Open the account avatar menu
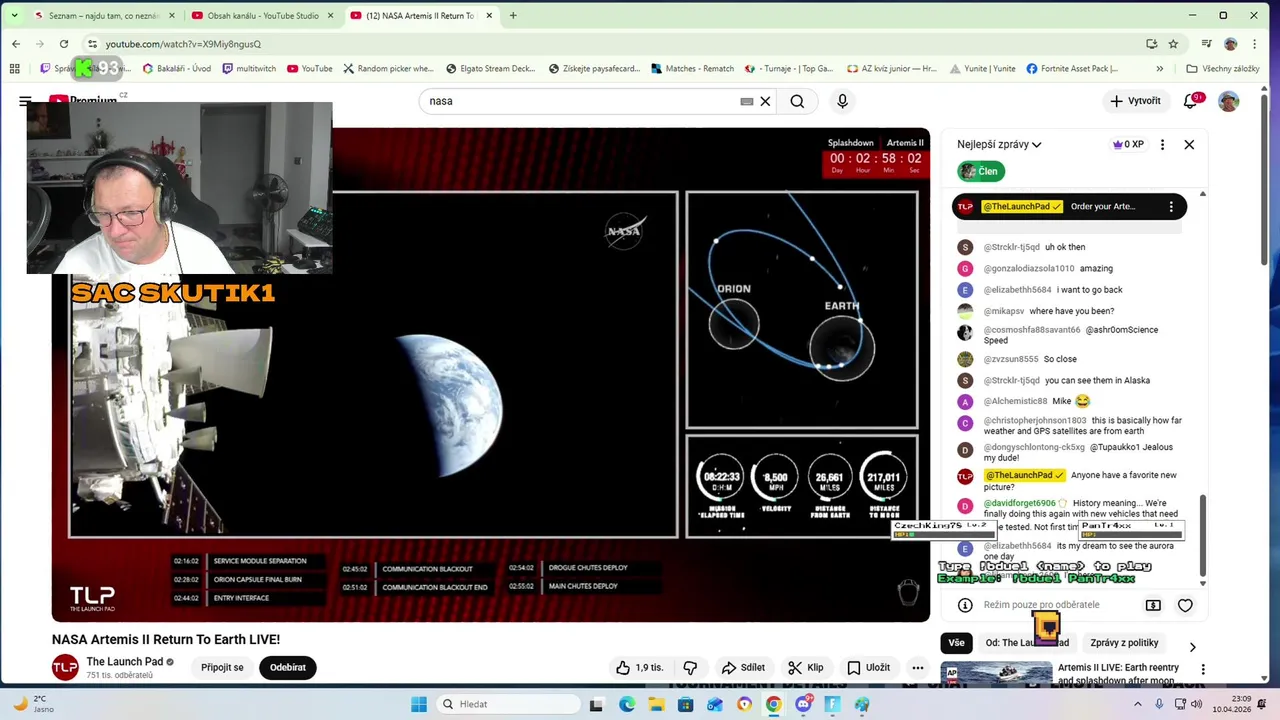 (x=1228, y=101)
